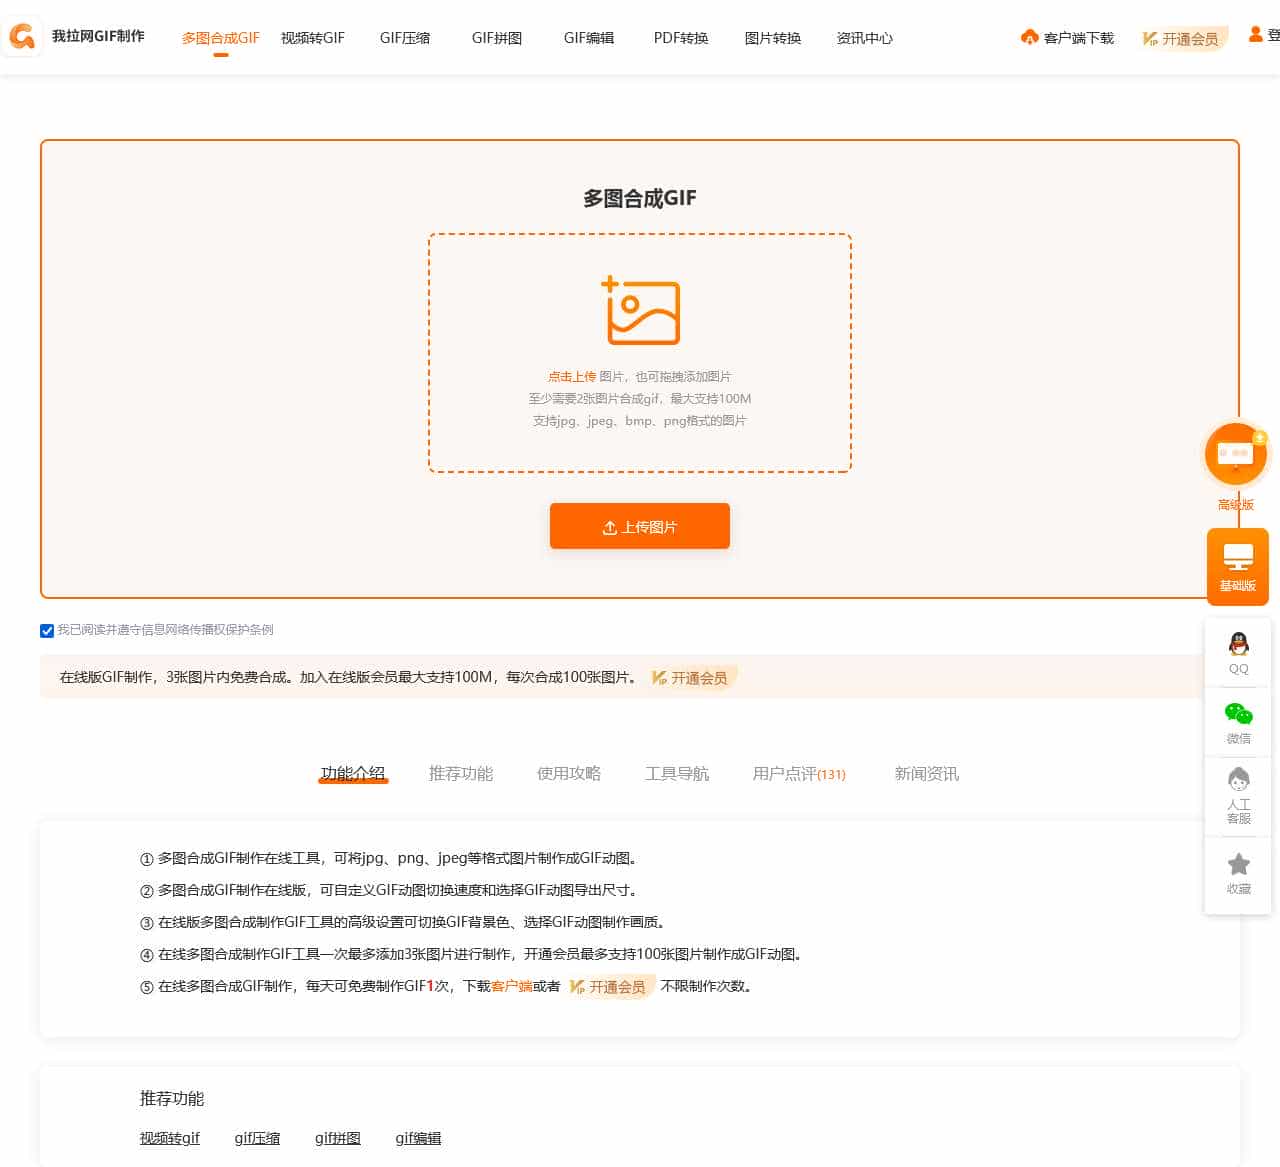Uncheck the 信息网络传播权保护条例 agreement

pos(47,630)
